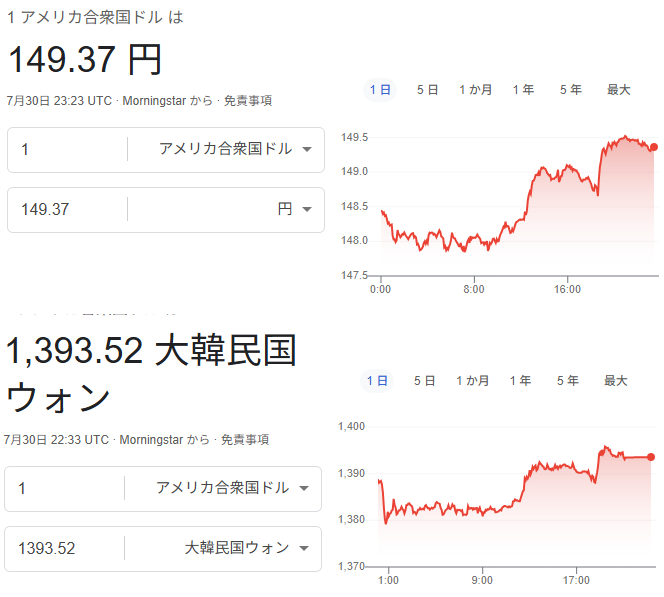Open the 免責事項 link under the yen rate

[x=248, y=101]
